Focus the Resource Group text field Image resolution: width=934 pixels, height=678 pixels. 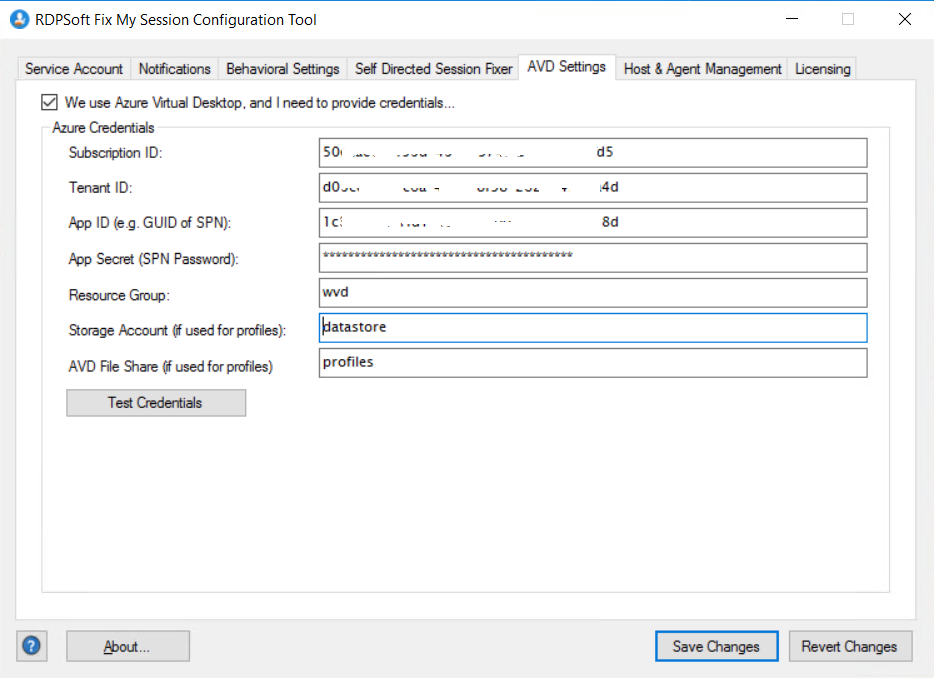(592, 292)
